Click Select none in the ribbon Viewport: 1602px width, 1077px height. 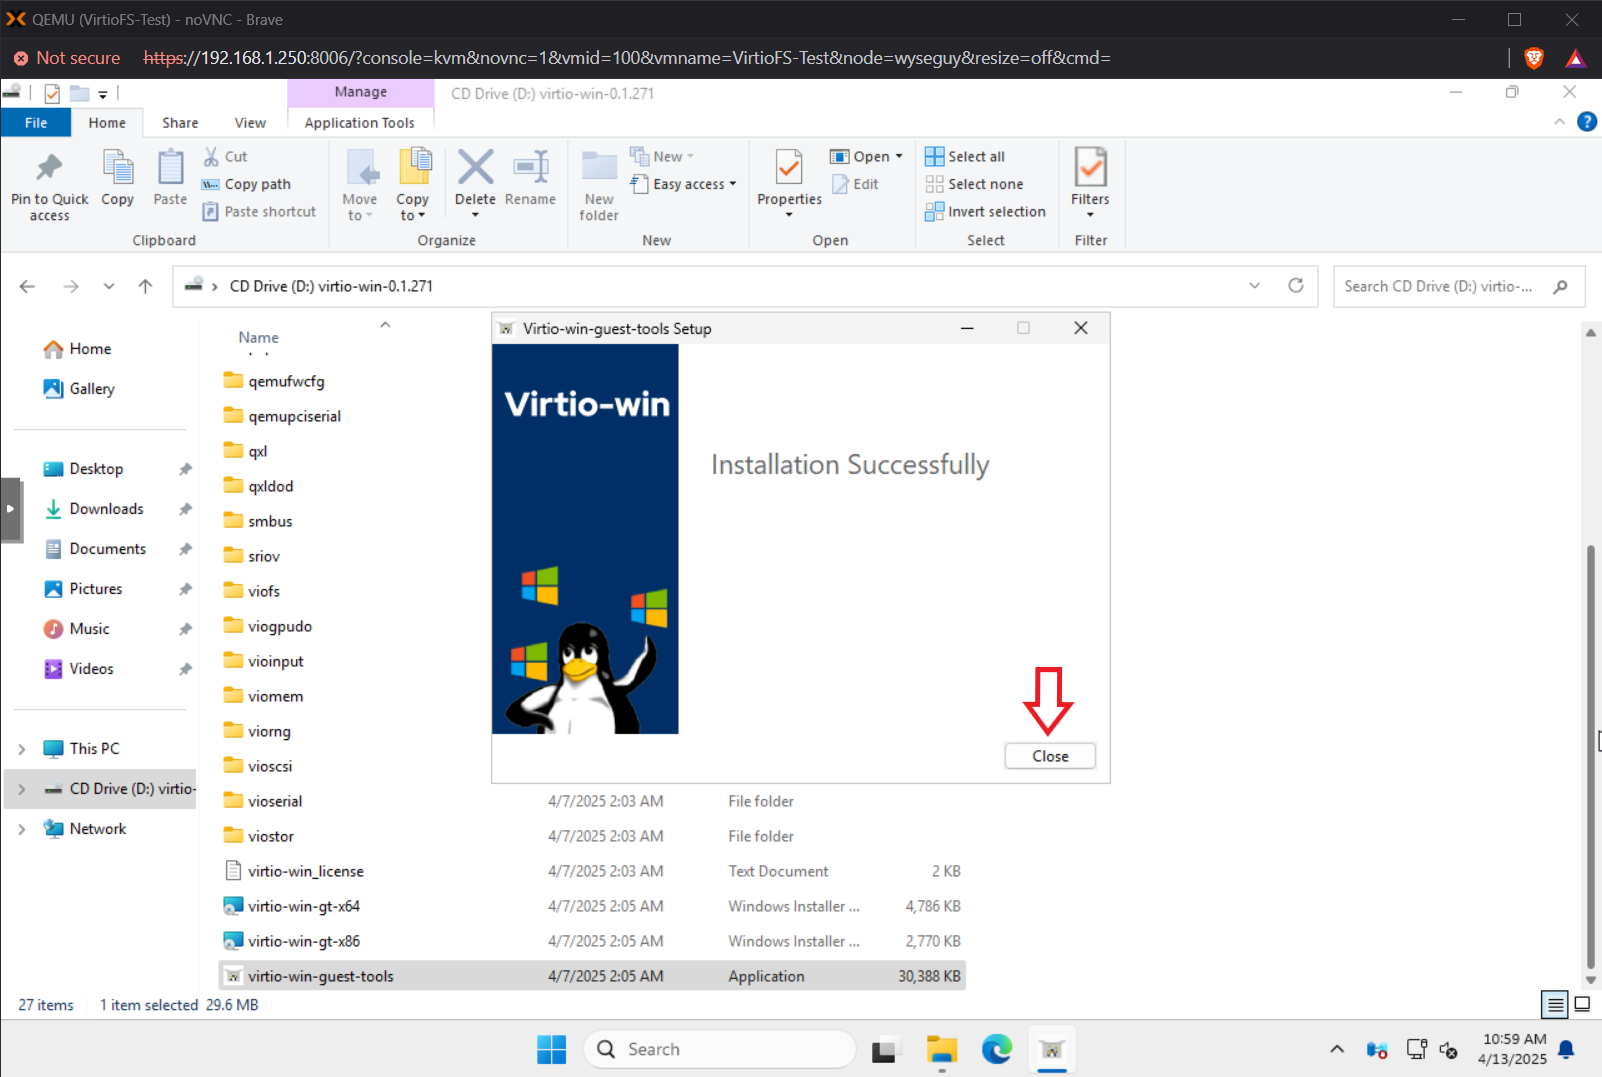click(974, 184)
